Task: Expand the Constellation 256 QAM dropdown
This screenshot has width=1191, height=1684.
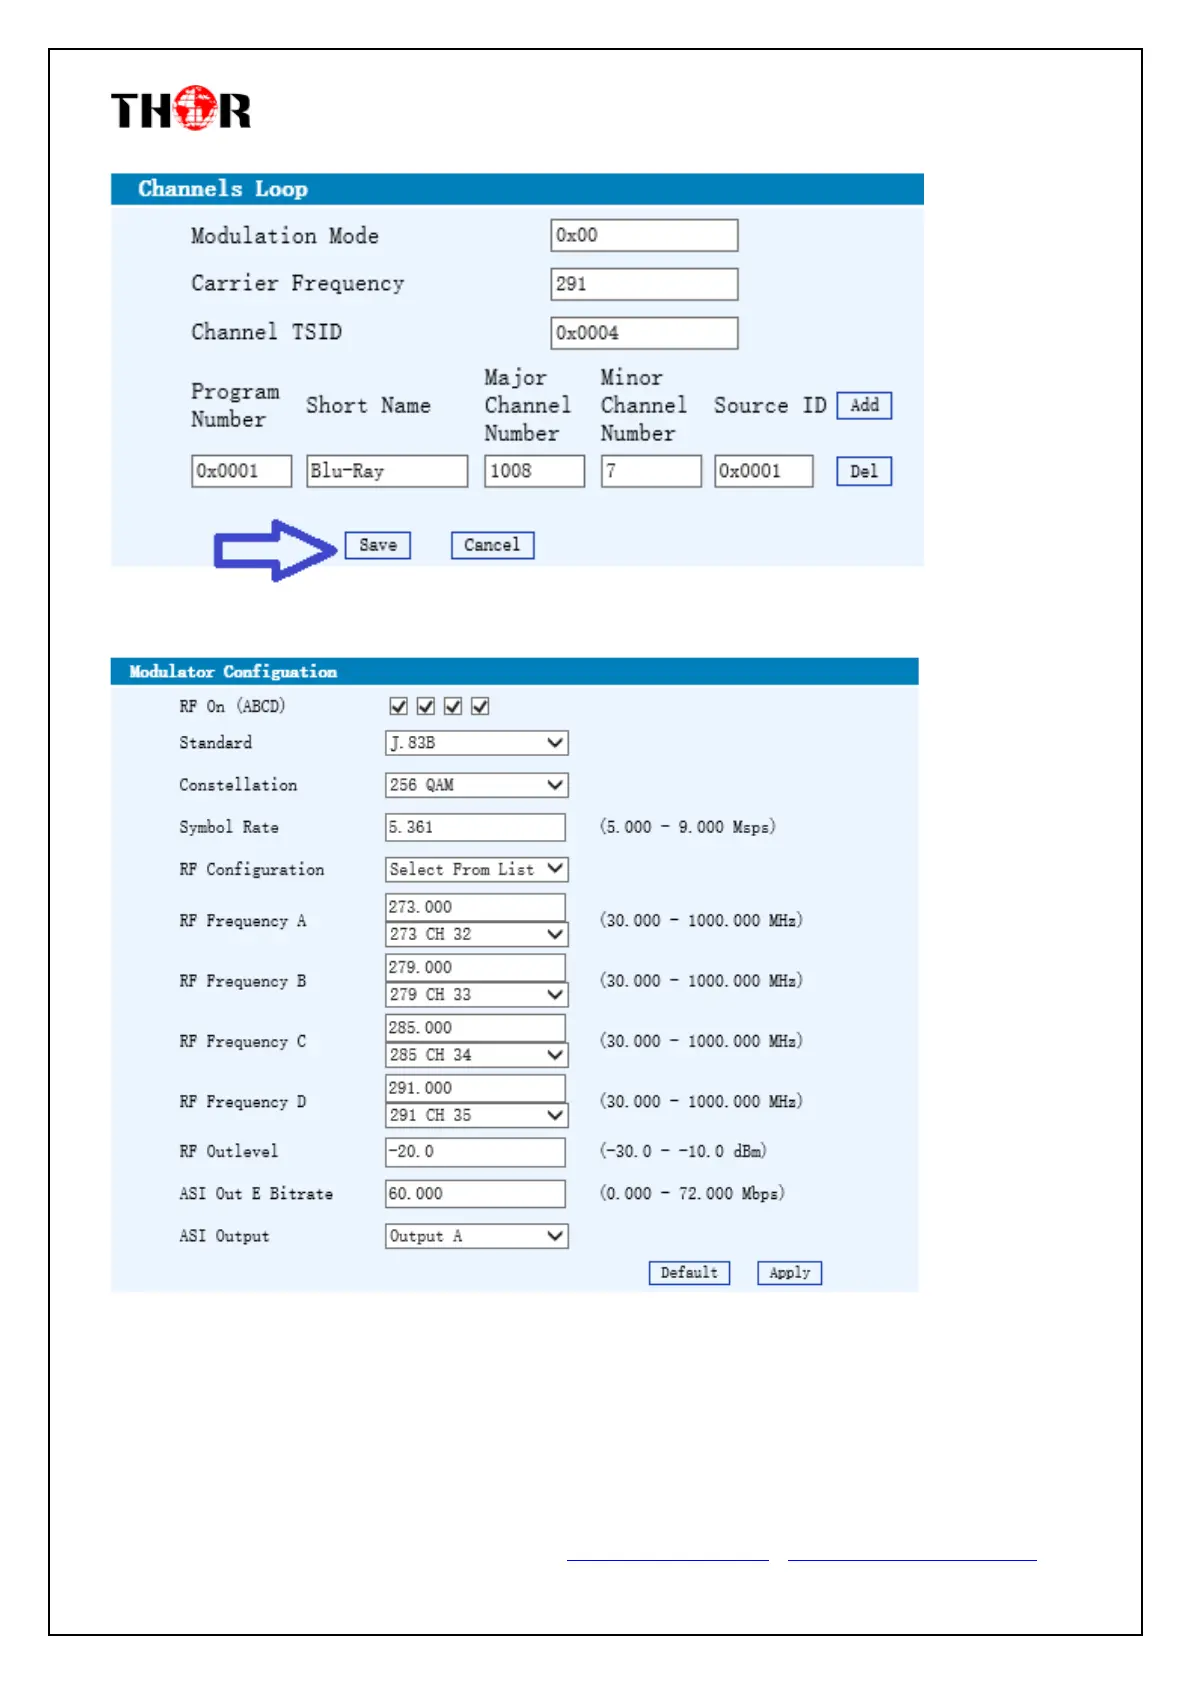Action: click(476, 785)
